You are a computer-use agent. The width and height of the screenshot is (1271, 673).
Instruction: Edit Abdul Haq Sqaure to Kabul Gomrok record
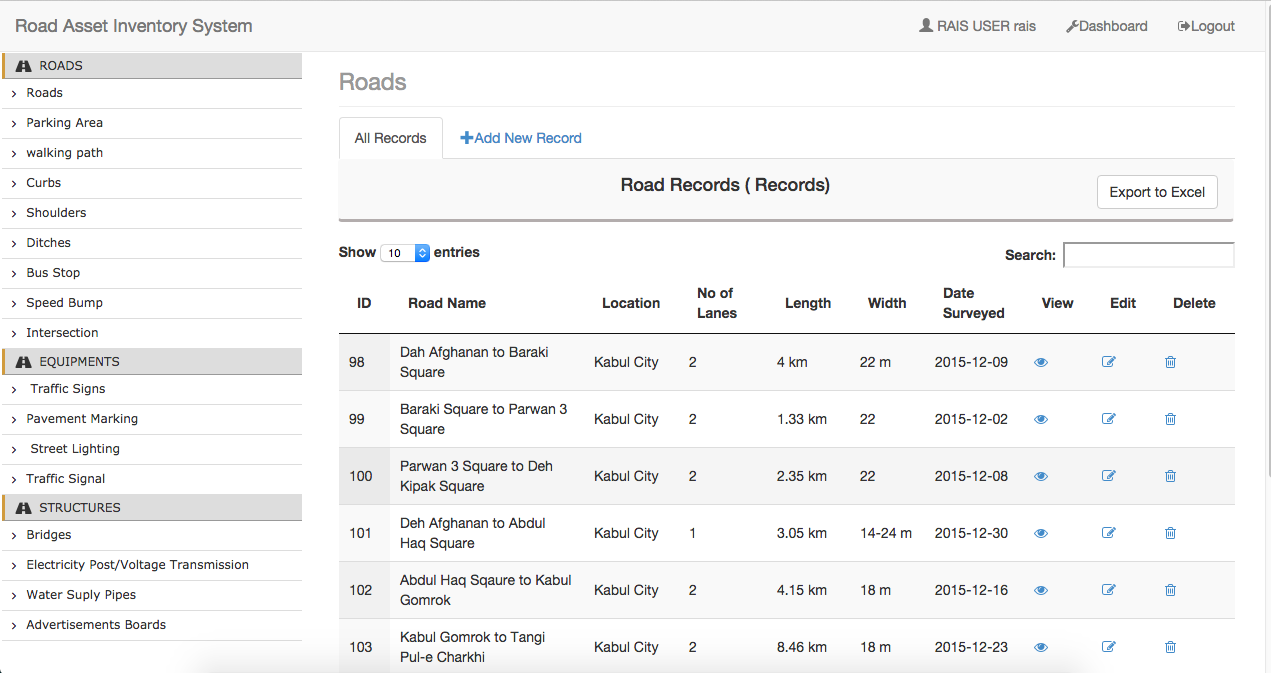click(x=1108, y=590)
